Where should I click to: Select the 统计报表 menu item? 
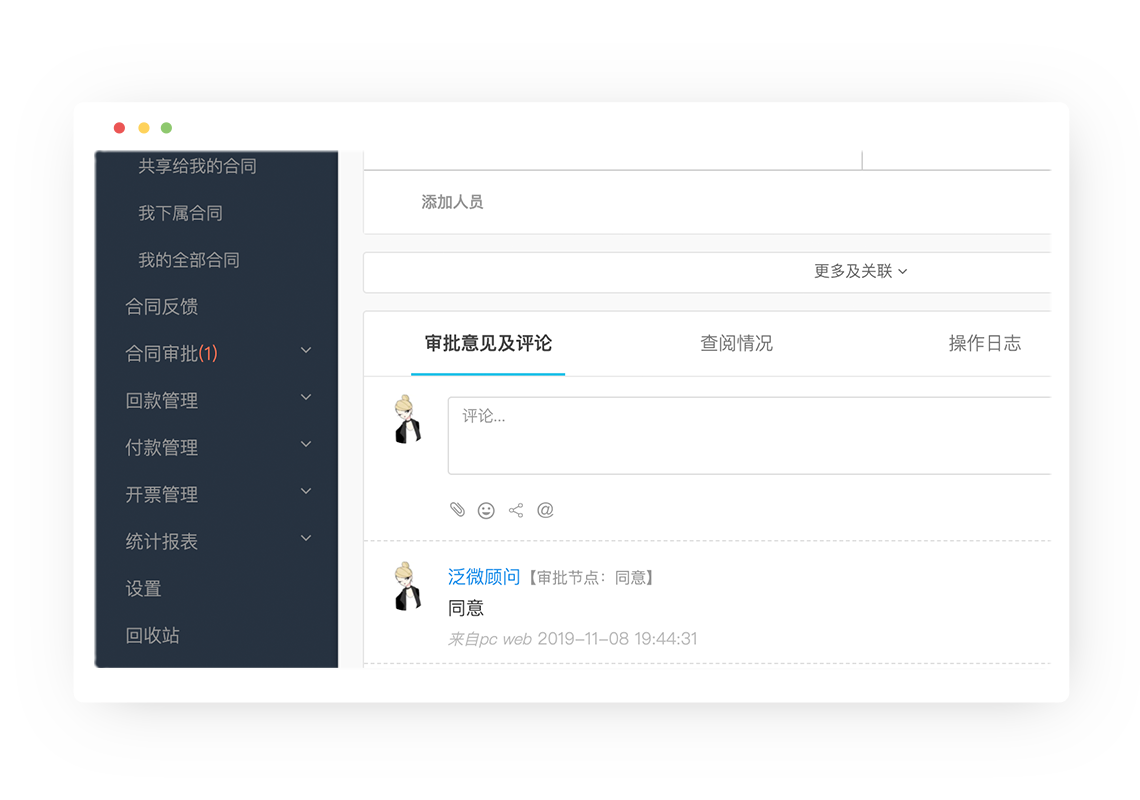pyautogui.click(x=161, y=541)
